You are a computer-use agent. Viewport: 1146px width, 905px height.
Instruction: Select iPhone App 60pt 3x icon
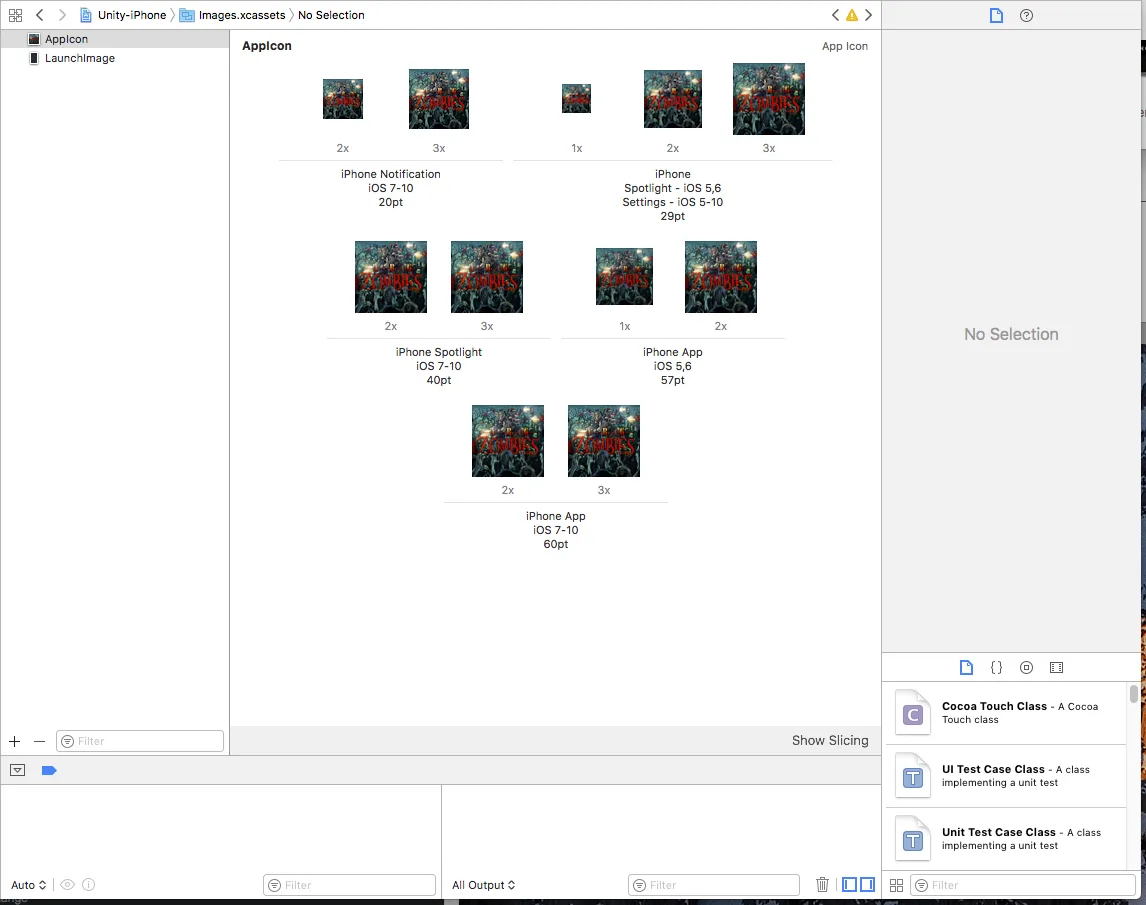[x=604, y=441]
